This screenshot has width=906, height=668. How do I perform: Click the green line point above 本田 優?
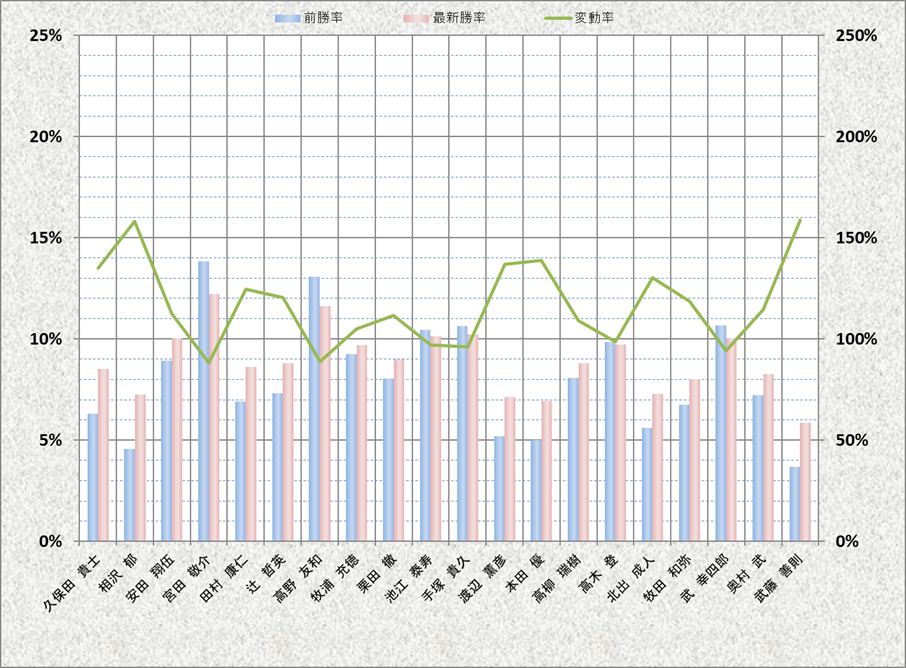point(541,261)
